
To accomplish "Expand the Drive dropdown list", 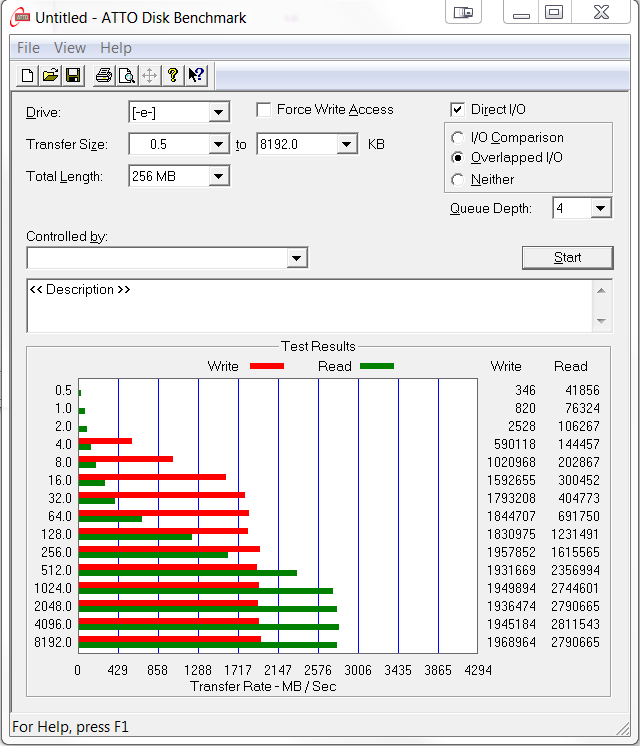I will click(x=219, y=113).
